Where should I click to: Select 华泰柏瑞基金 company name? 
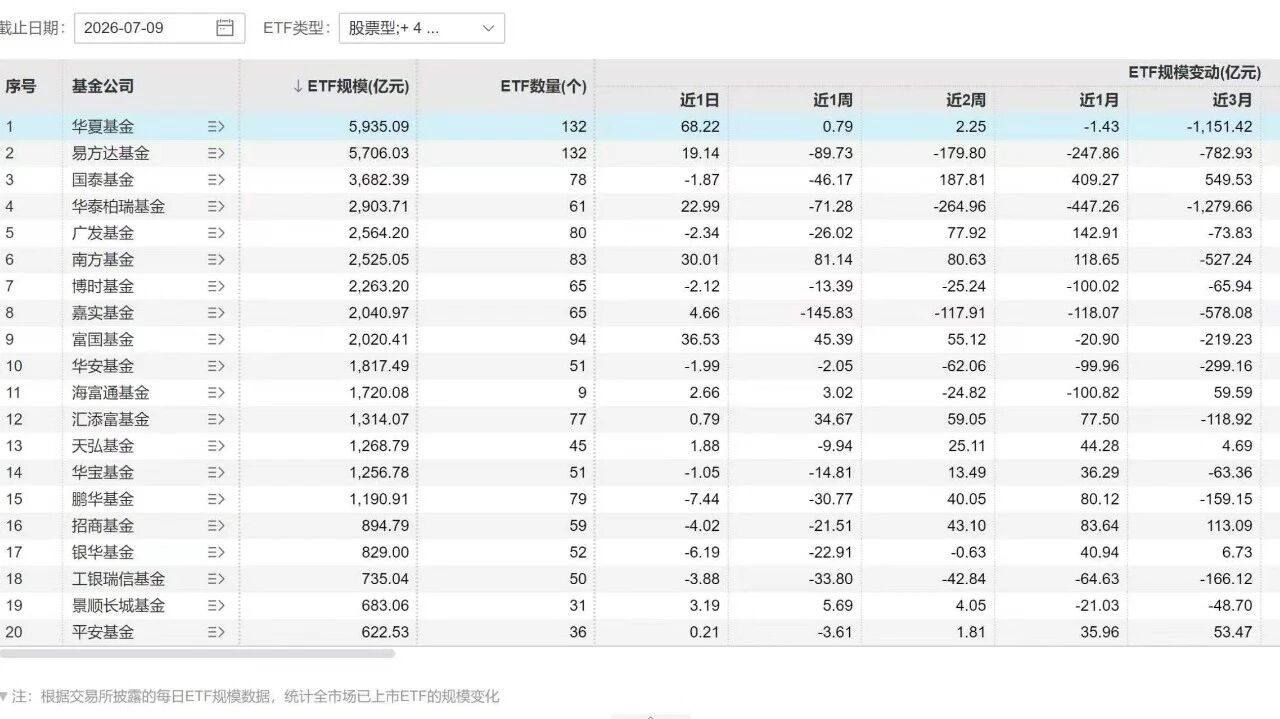coord(118,206)
